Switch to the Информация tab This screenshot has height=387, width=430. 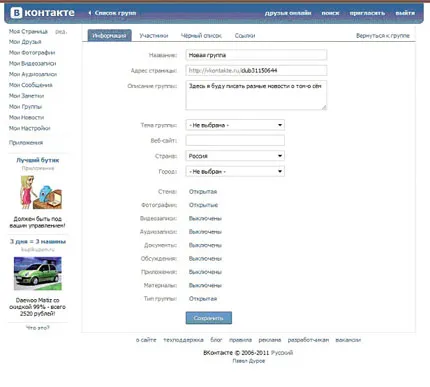[109, 36]
